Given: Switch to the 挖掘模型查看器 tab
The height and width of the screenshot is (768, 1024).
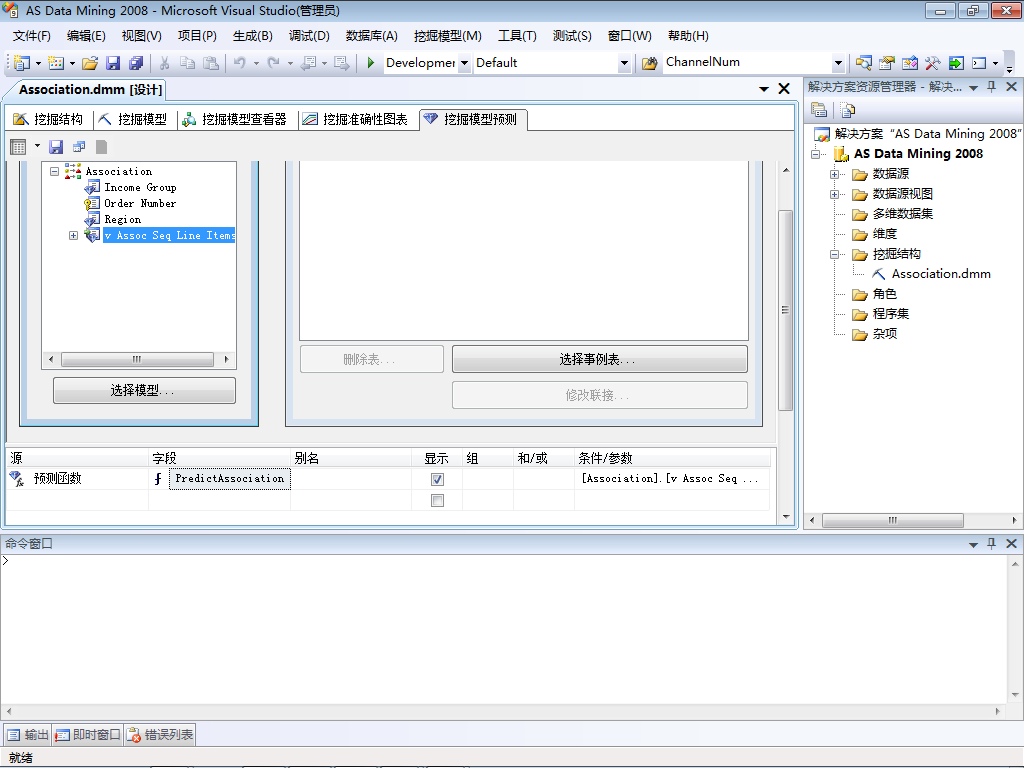Looking at the screenshot, I should [235, 119].
